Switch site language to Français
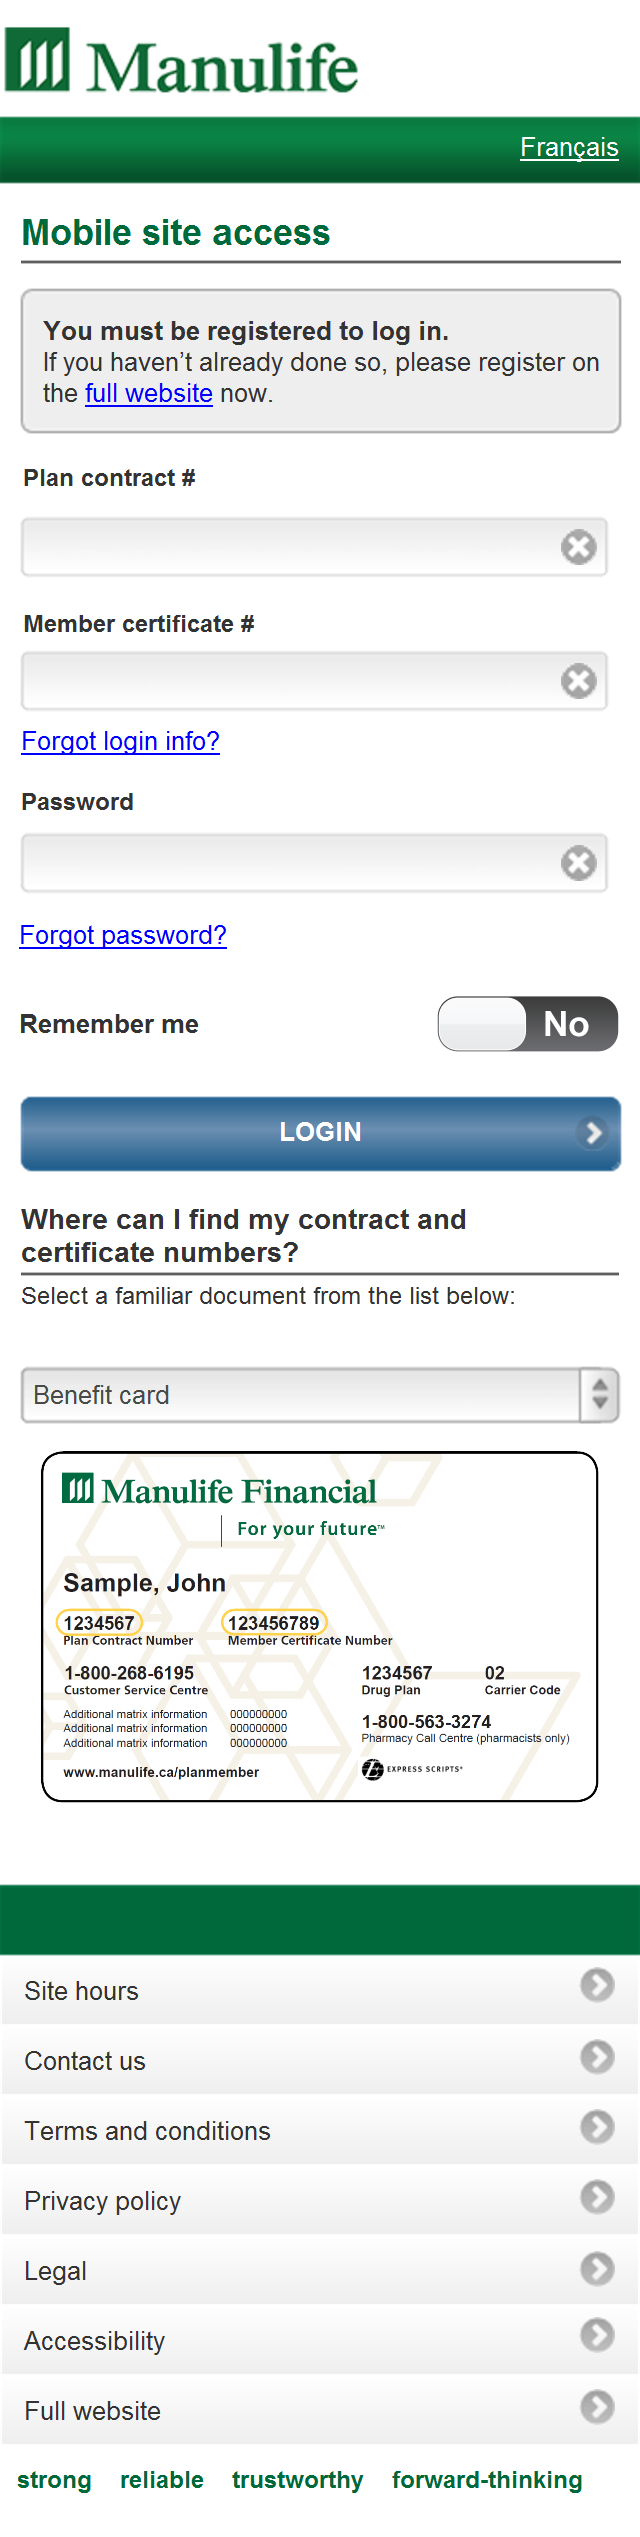The height and width of the screenshot is (2537, 640). click(569, 146)
